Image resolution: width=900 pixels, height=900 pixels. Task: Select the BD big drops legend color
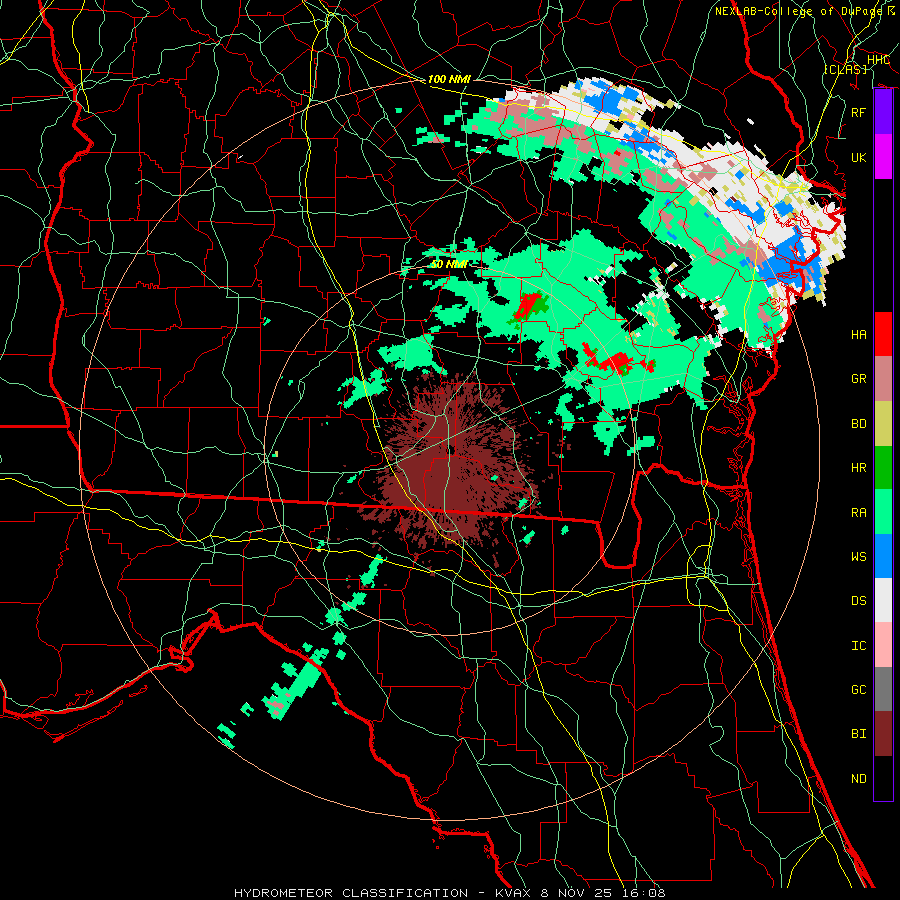(x=883, y=423)
